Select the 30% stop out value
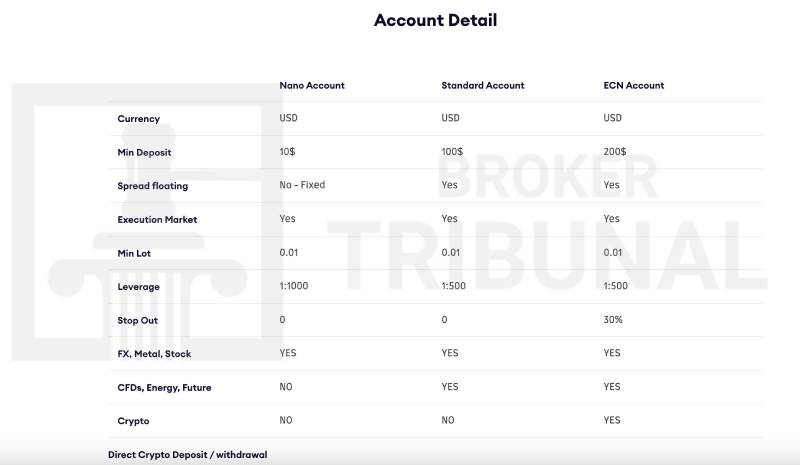 [613, 320]
